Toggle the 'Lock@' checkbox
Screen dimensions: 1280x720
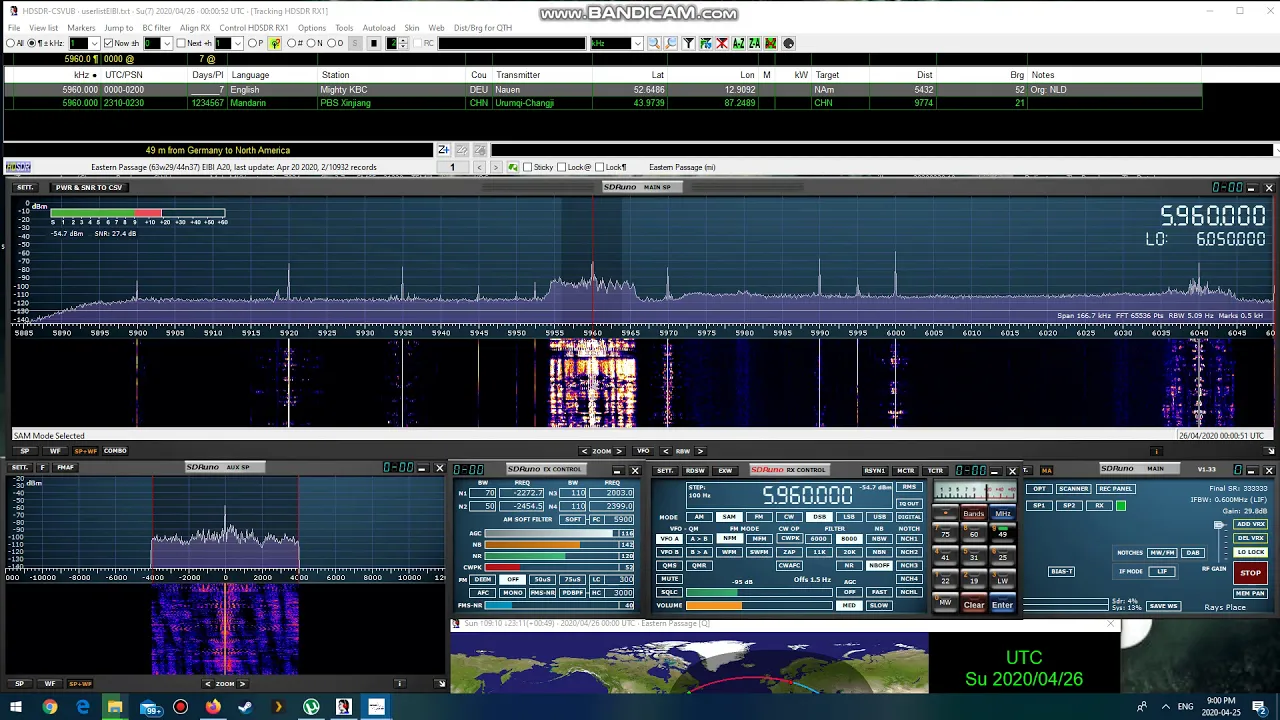click(562, 167)
